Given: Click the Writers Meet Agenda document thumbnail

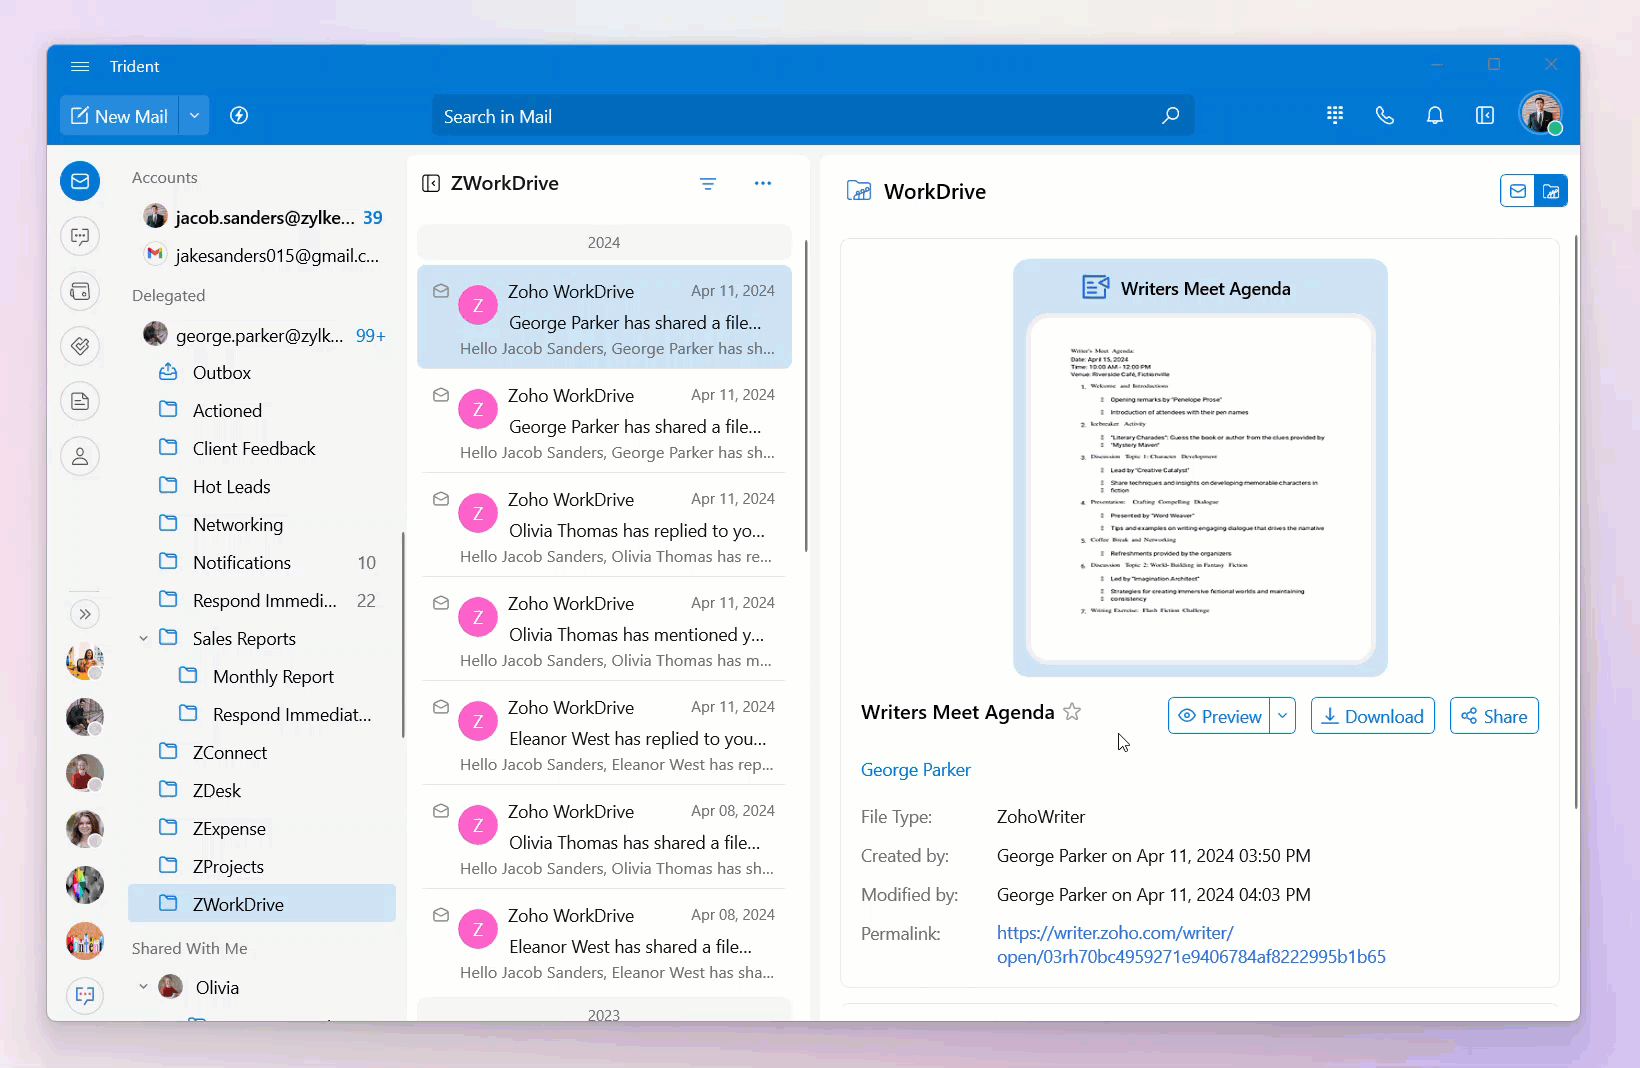Looking at the screenshot, I should [x=1200, y=468].
